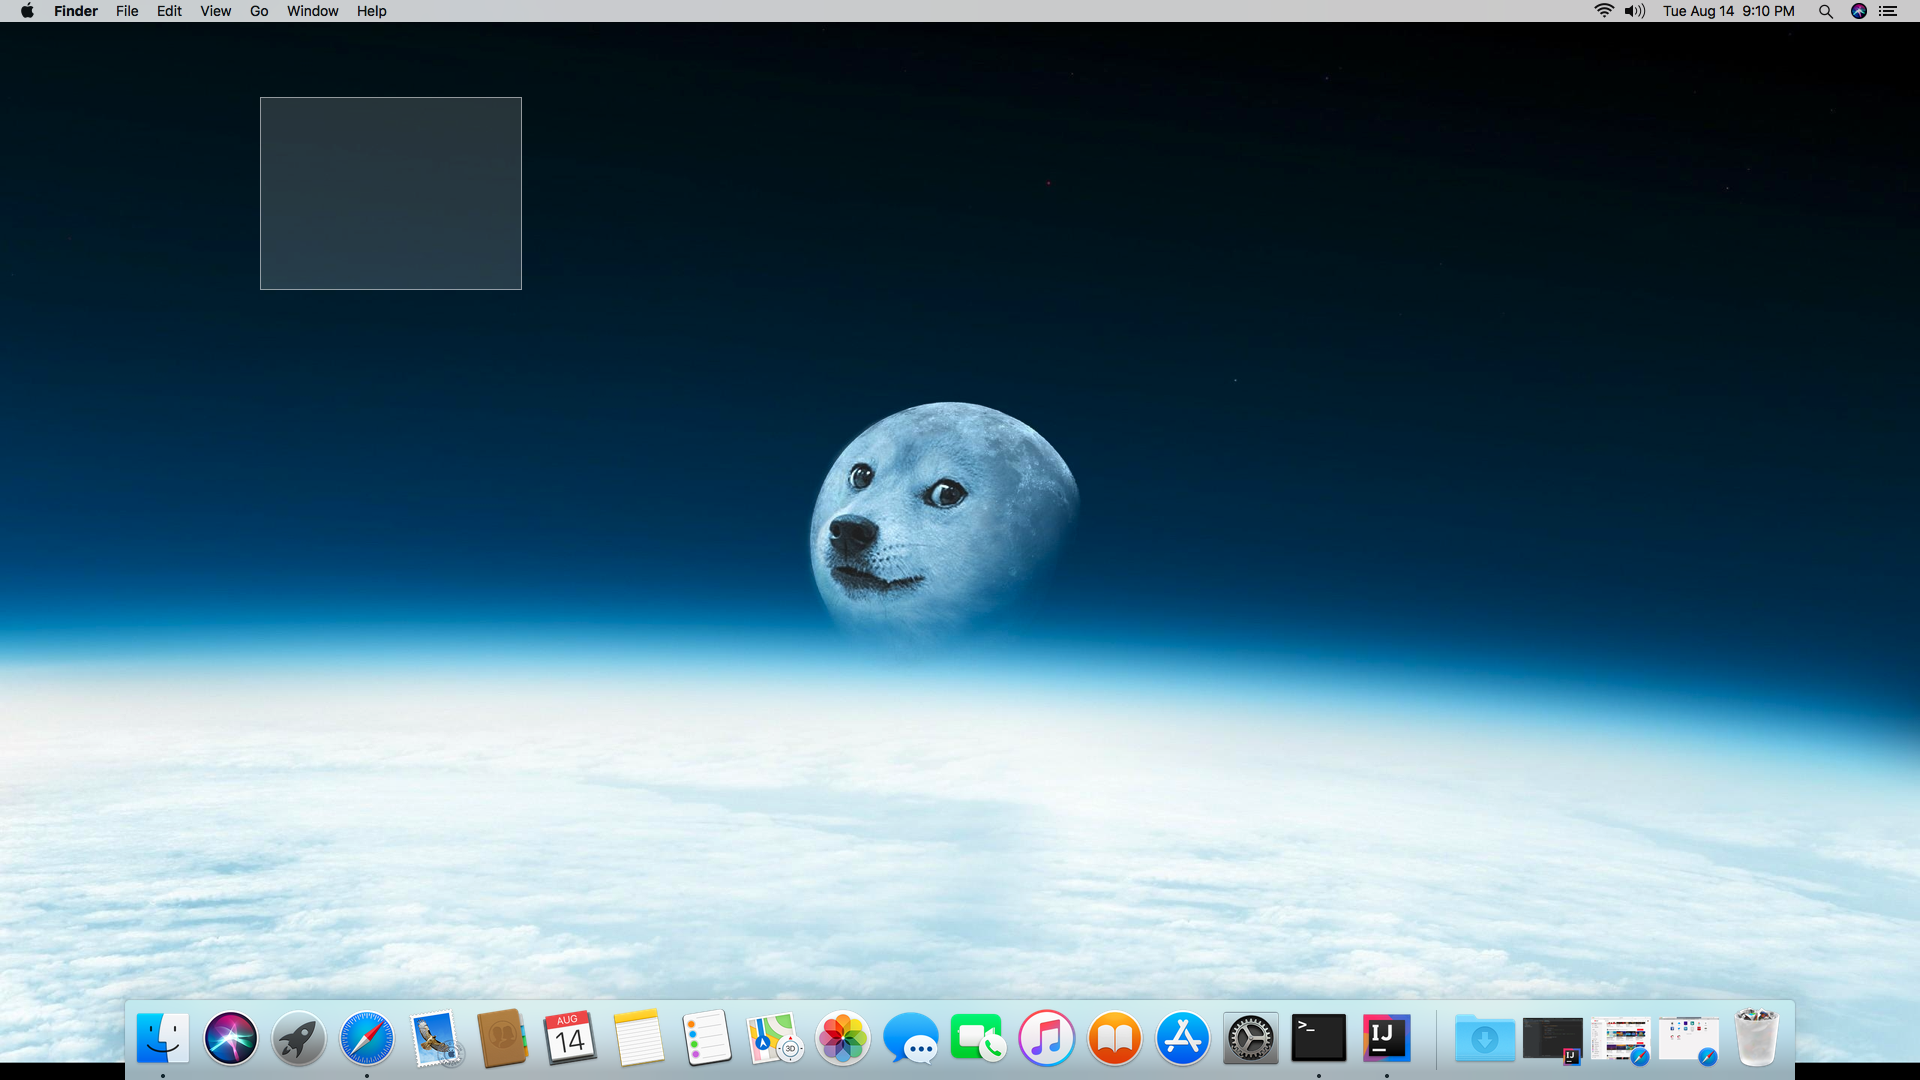Open Maps app in Dock

coord(774,1038)
